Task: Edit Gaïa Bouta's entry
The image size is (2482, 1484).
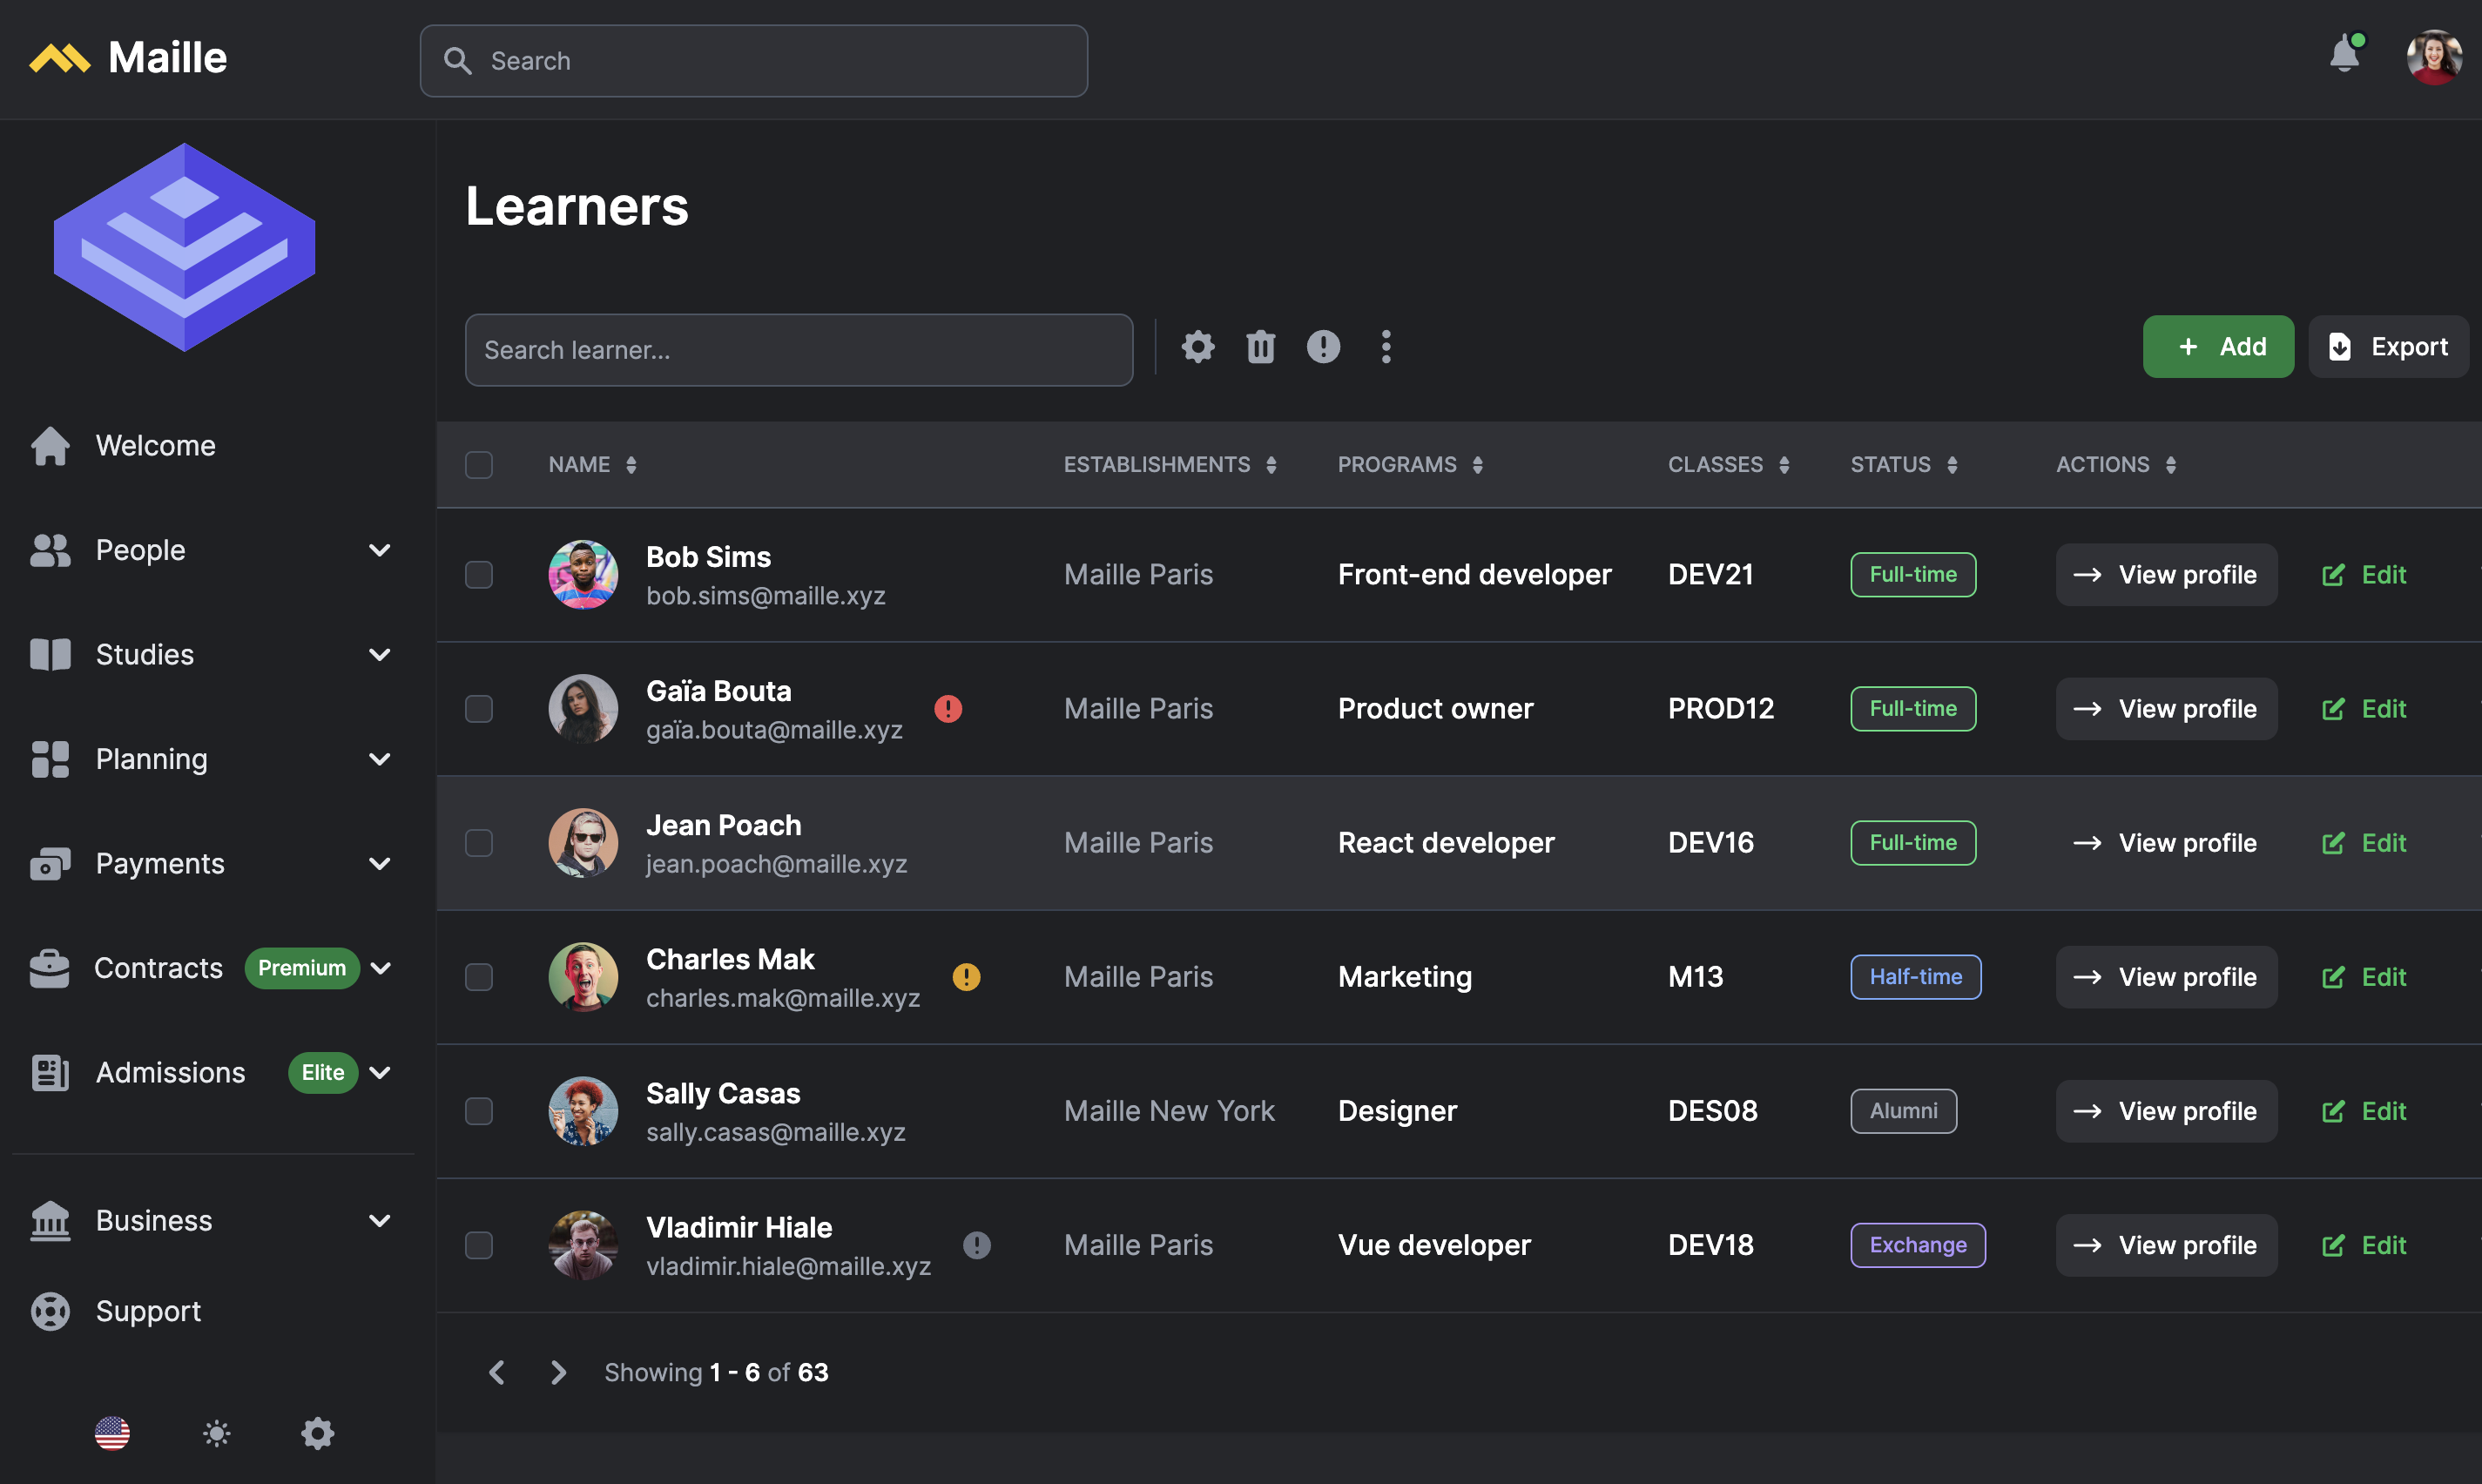Action: pos(2364,709)
